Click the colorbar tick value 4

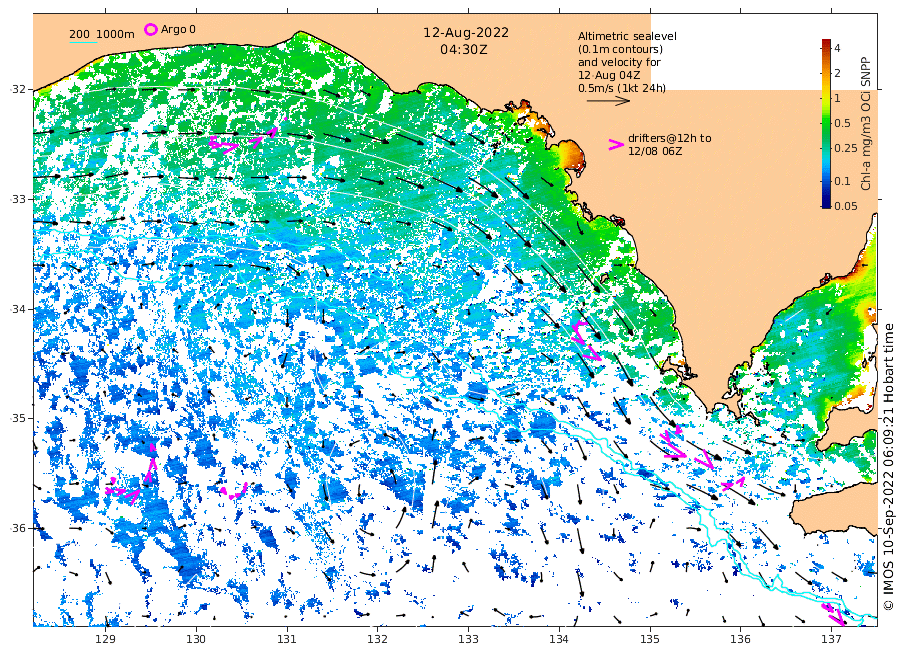coord(837,48)
